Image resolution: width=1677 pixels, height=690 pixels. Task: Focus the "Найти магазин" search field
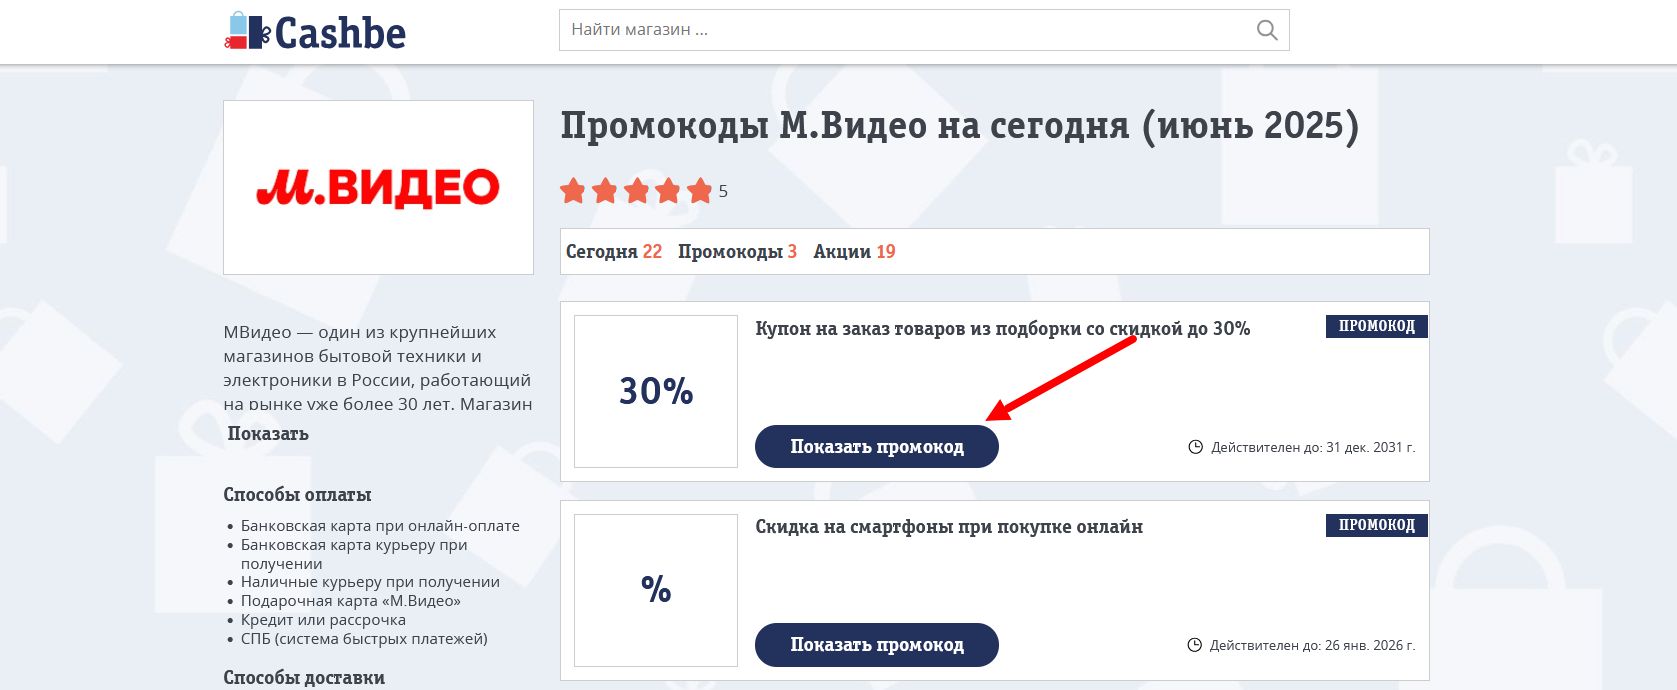click(x=924, y=30)
